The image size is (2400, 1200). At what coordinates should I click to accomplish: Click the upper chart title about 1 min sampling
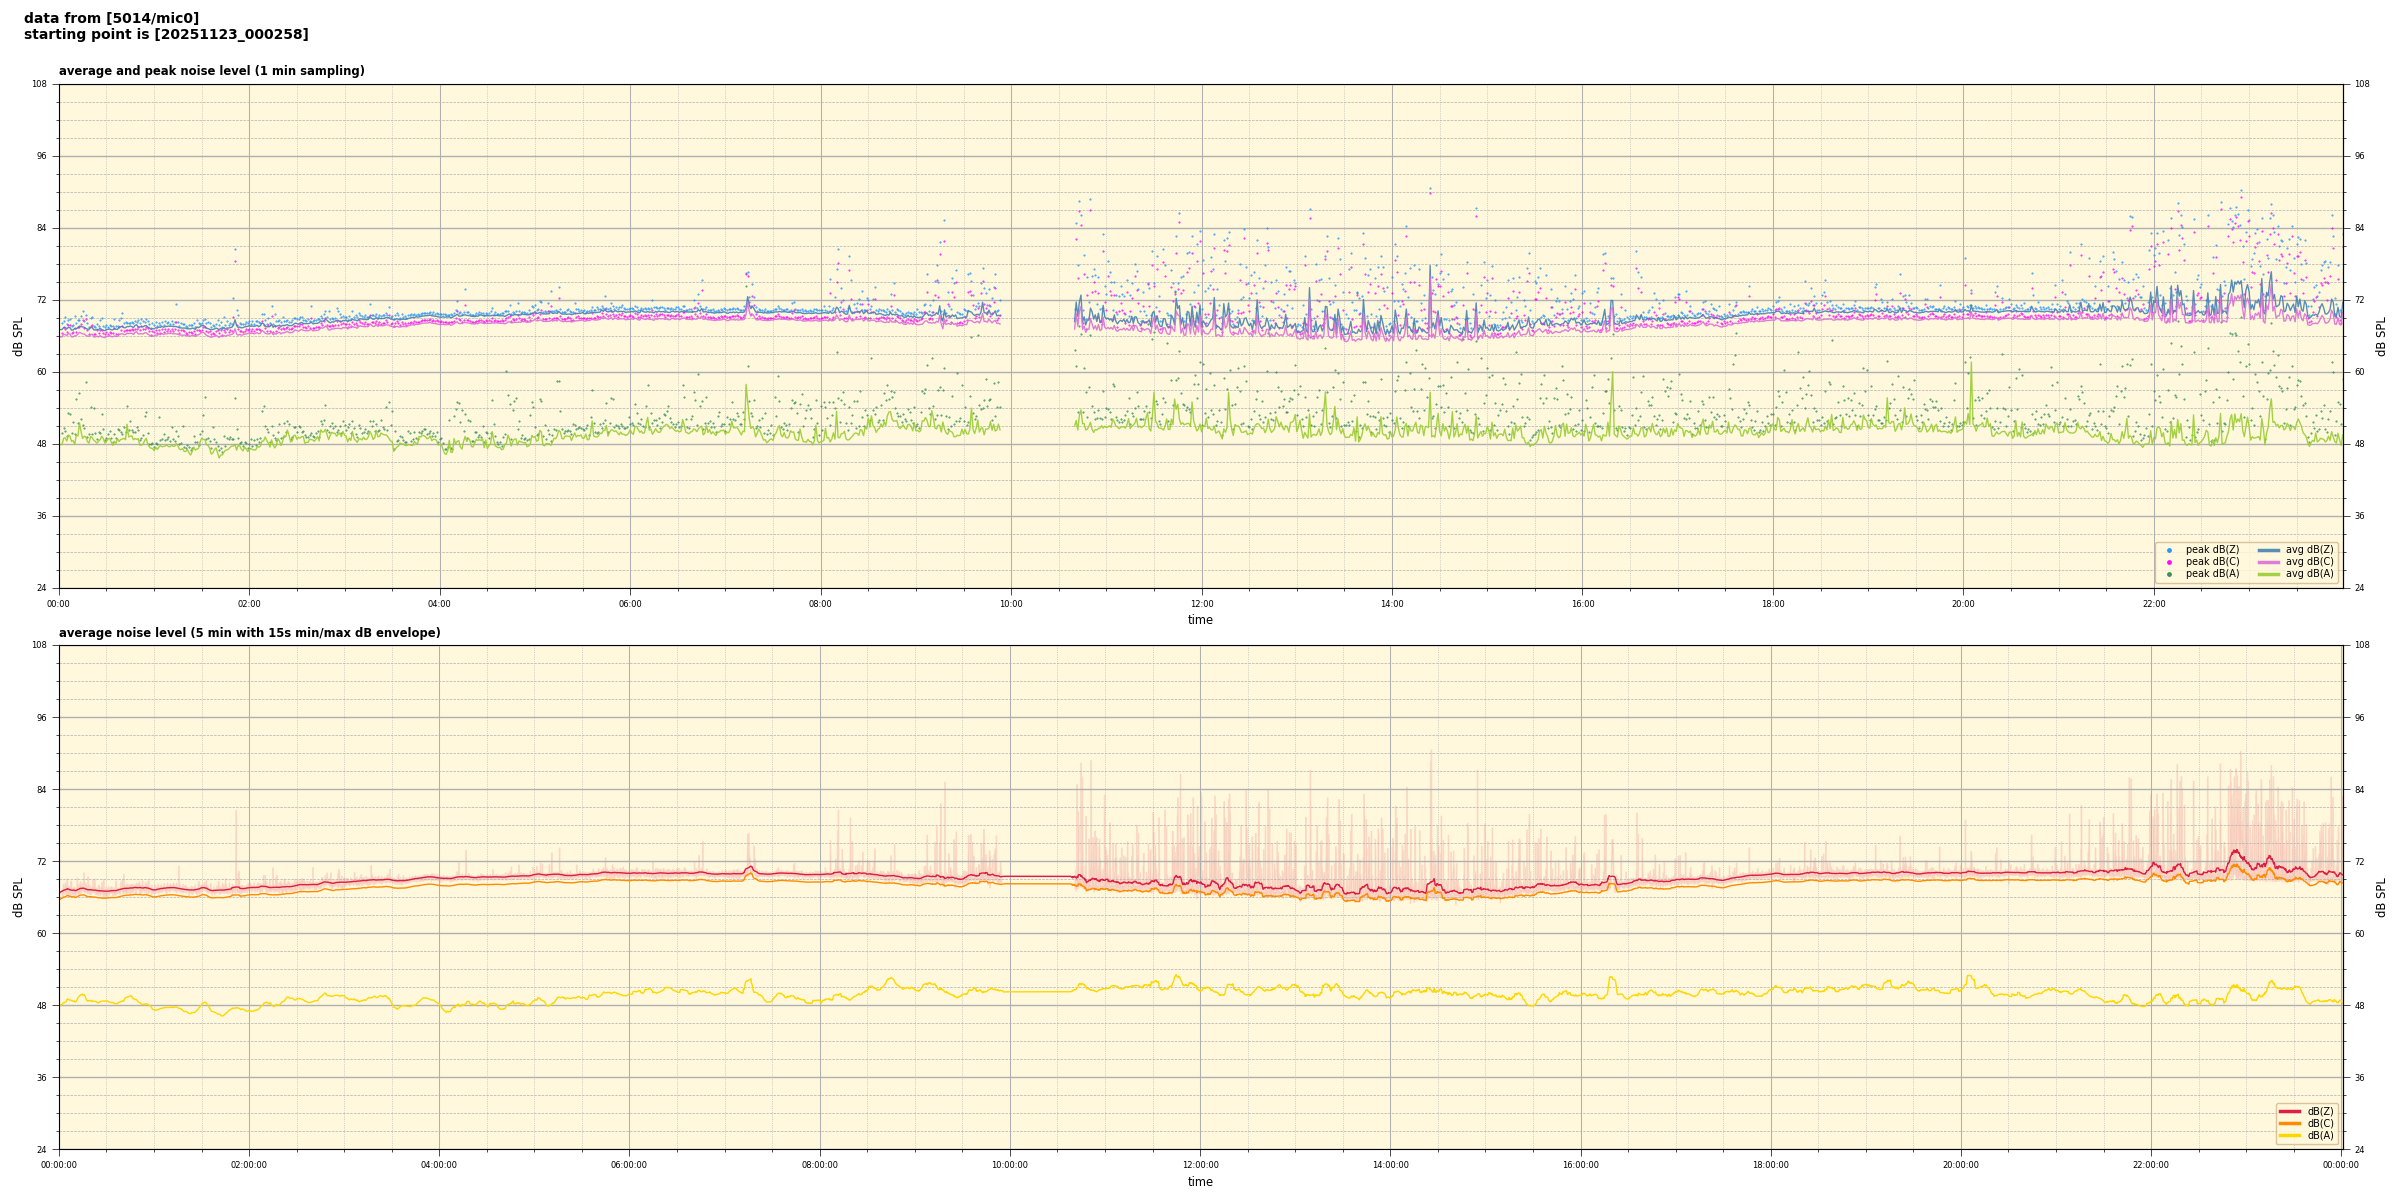211,71
